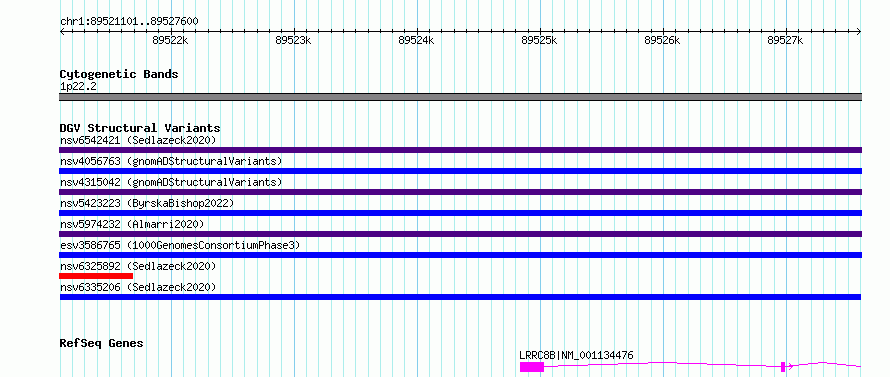The width and height of the screenshot is (890, 377).
Task: Click the short red bar for nsv6325892
Action: click(96, 276)
